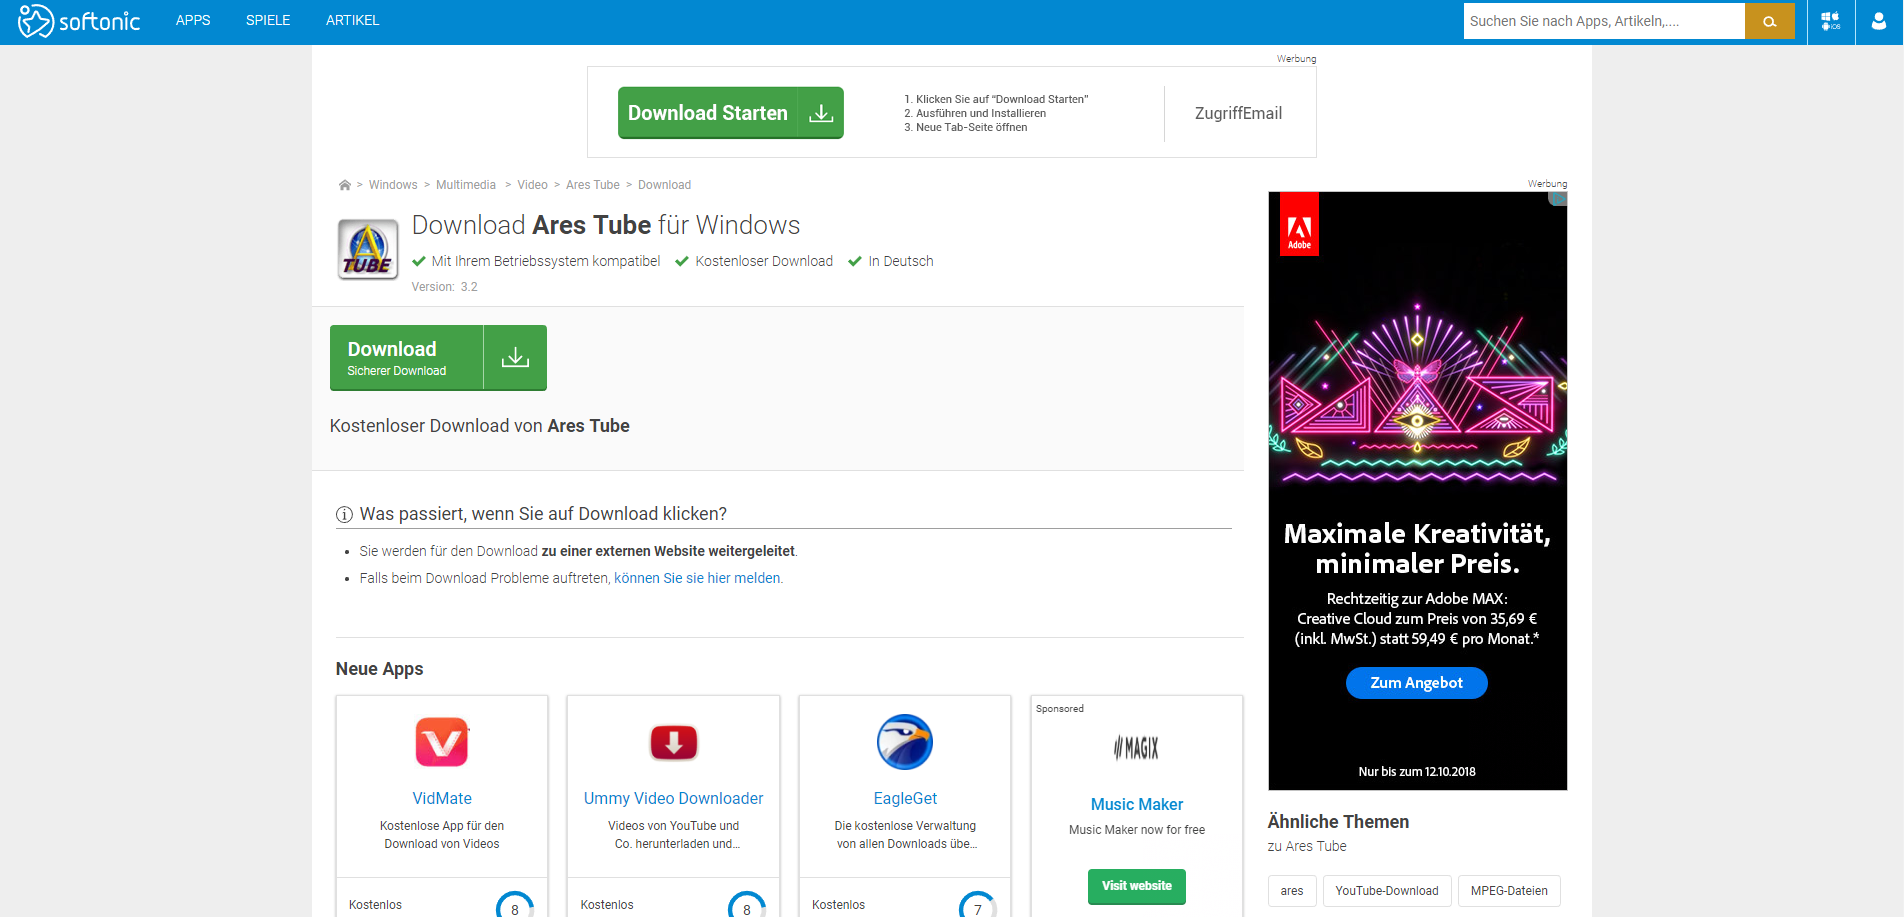
Task: Select the YouTube-Download topic tag
Action: pyautogui.click(x=1386, y=891)
